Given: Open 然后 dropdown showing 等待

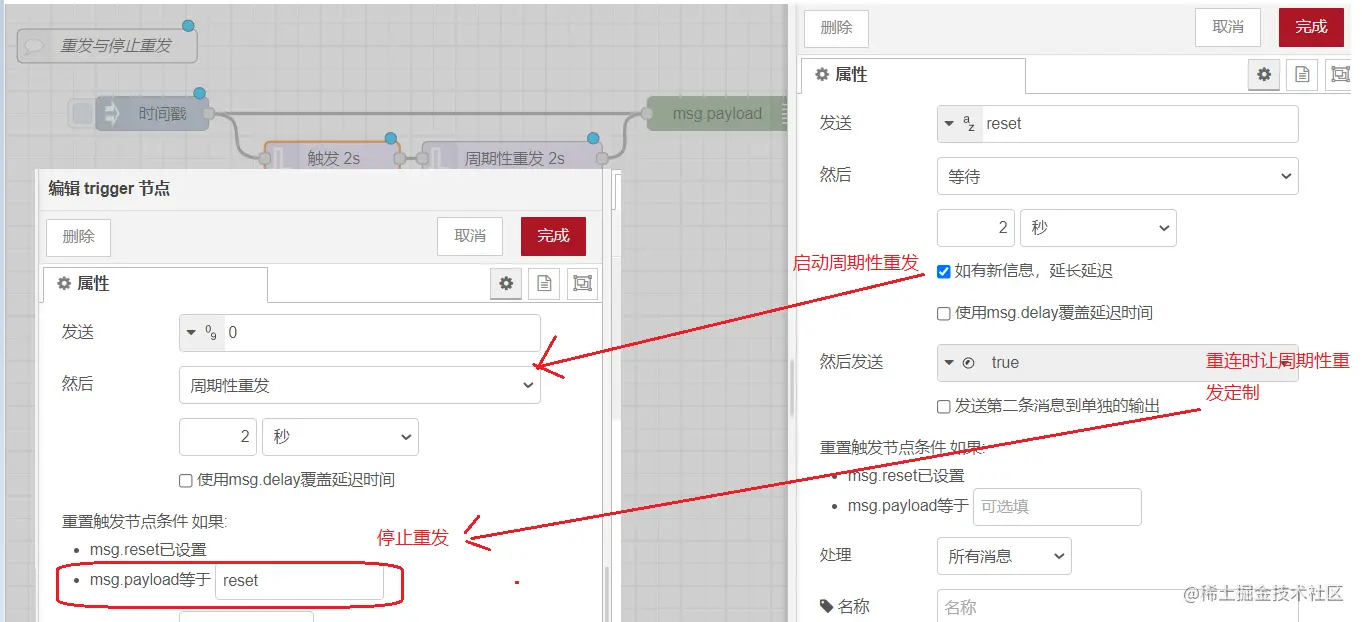Looking at the screenshot, I should [1117, 176].
